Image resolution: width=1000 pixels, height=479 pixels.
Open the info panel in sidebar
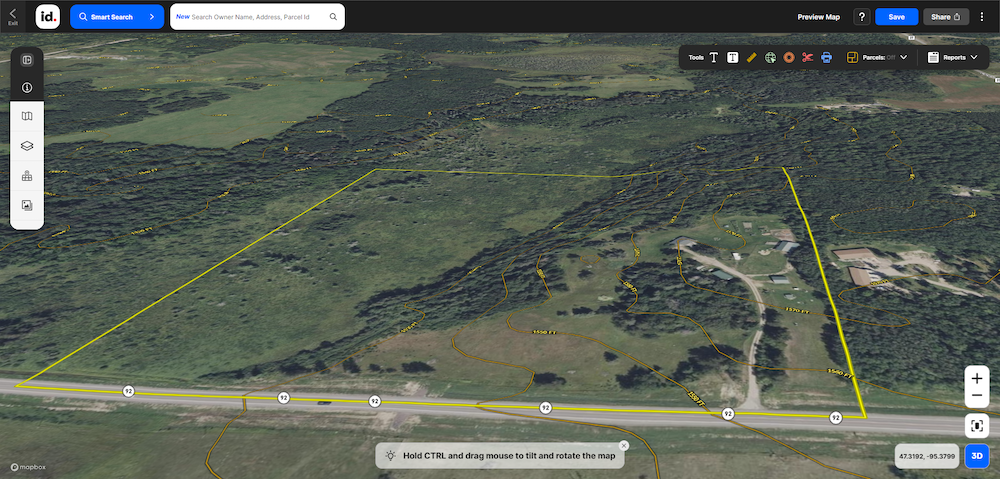coord(27,88)
